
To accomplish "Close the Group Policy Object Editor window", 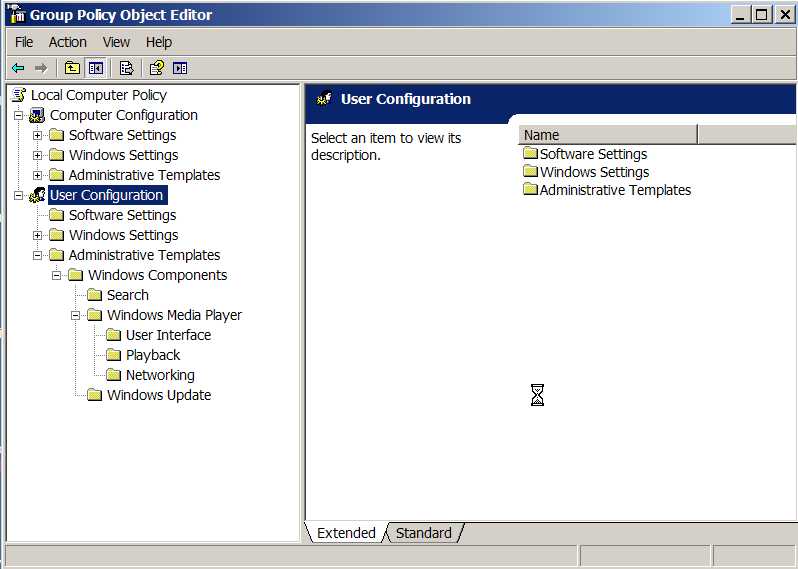I will tap(785, 14).
